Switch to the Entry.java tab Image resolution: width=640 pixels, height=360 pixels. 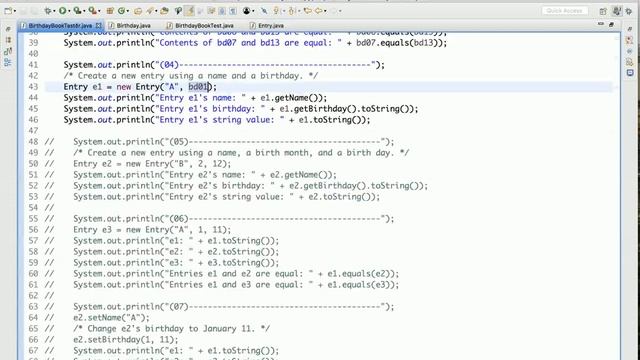(267, 26)
